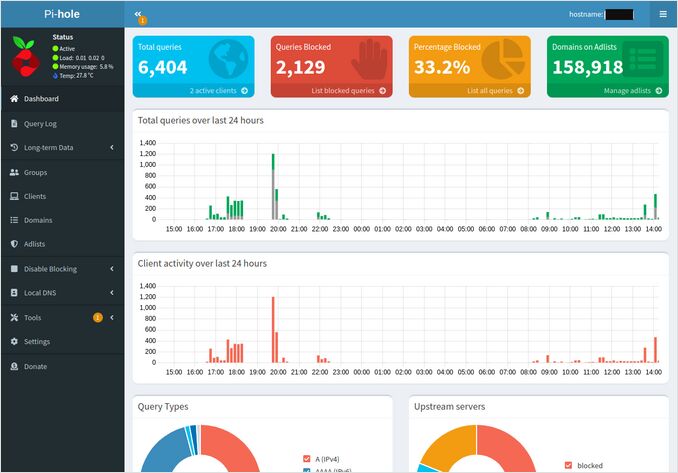Collapse sidebar with double-chevron icon
The width and height of the screenshot is (678, 473).
(x=138, y=14)
